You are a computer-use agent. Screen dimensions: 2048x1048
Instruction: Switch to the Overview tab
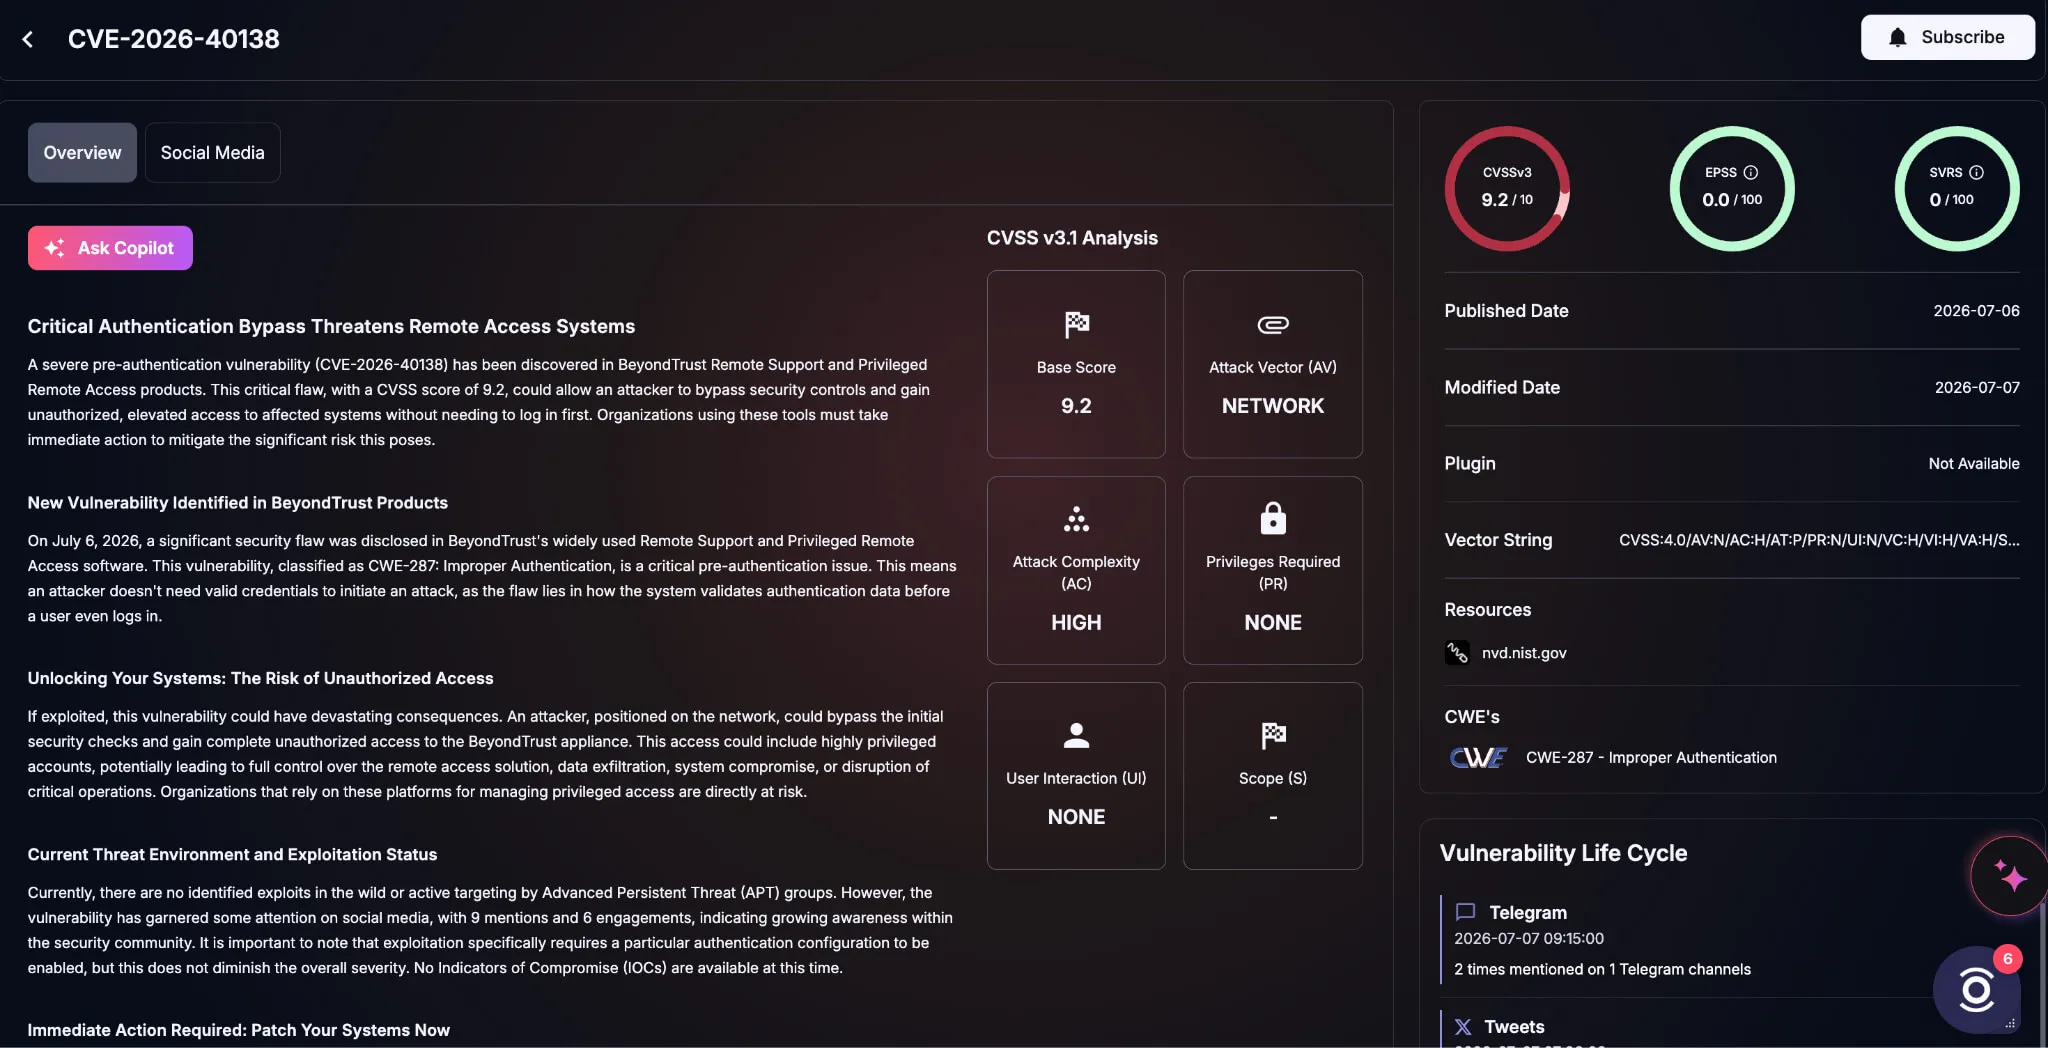(82, 153)
